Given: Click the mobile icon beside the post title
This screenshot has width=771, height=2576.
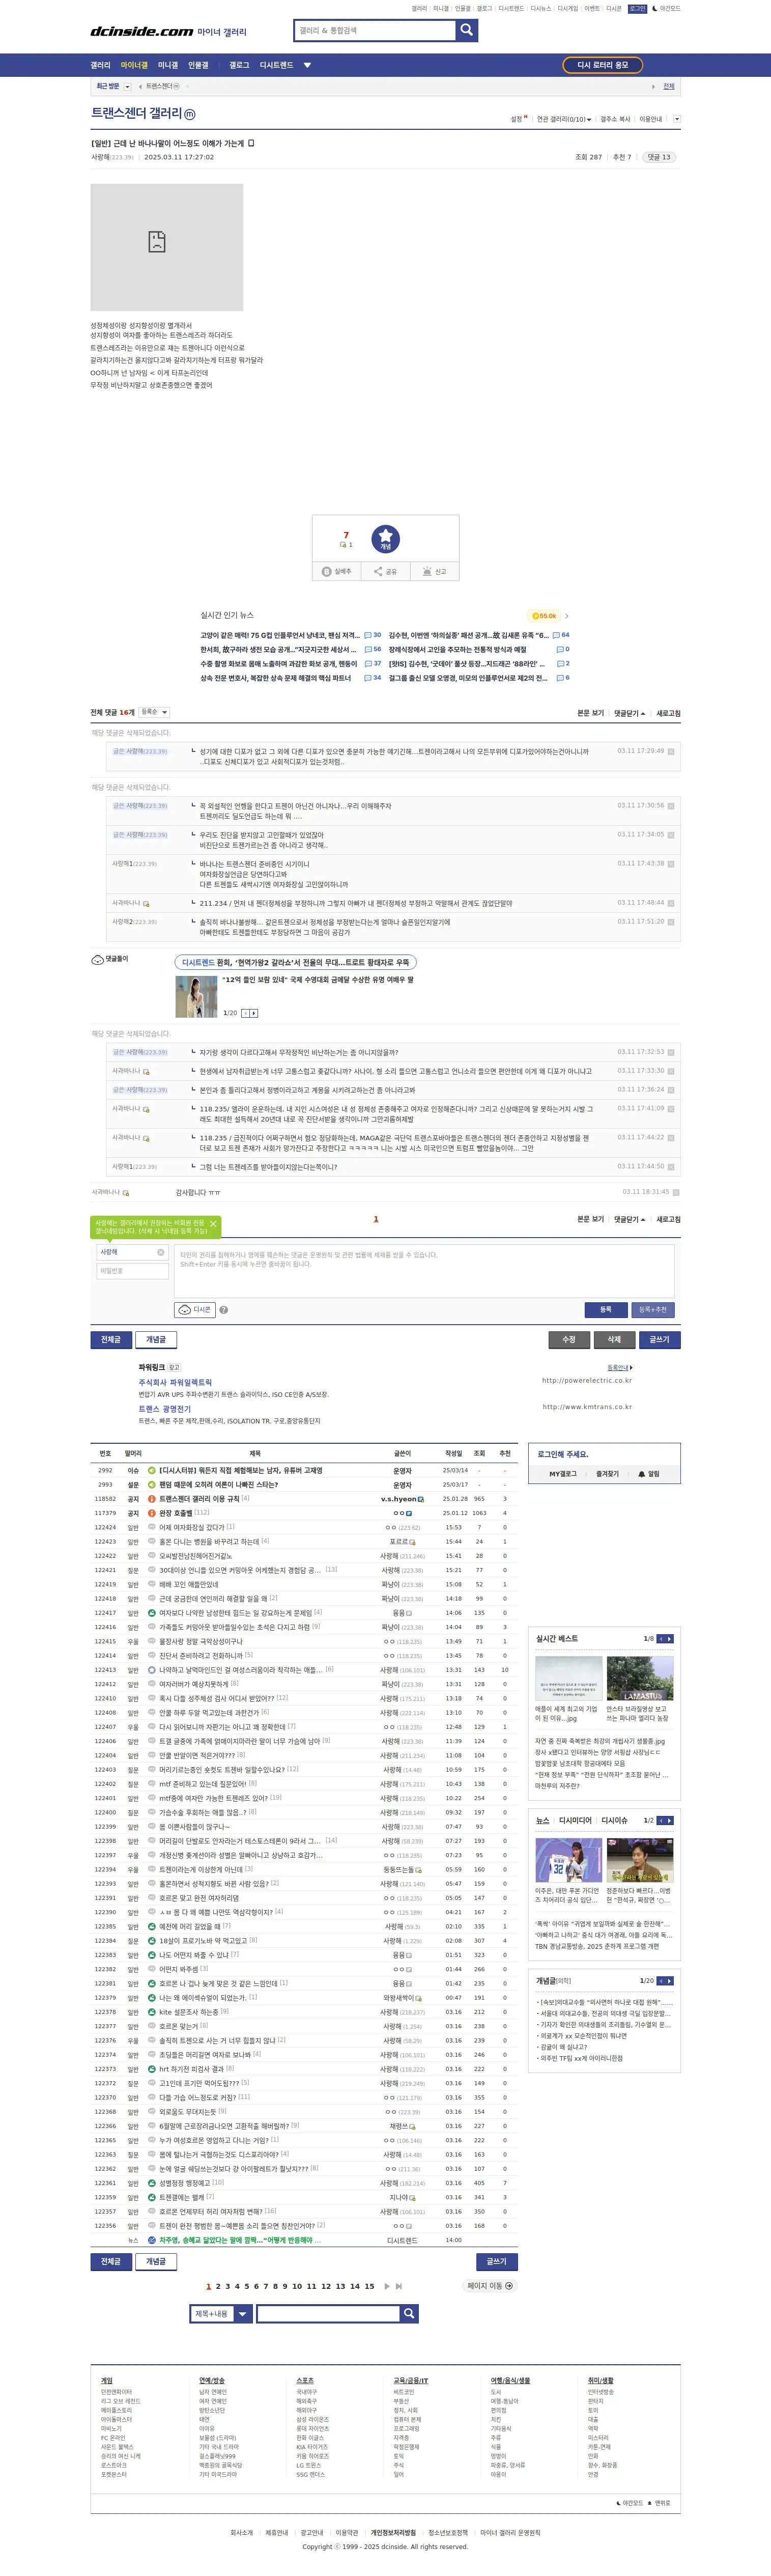Looking at the screenshot, I should tap(251, 143).
